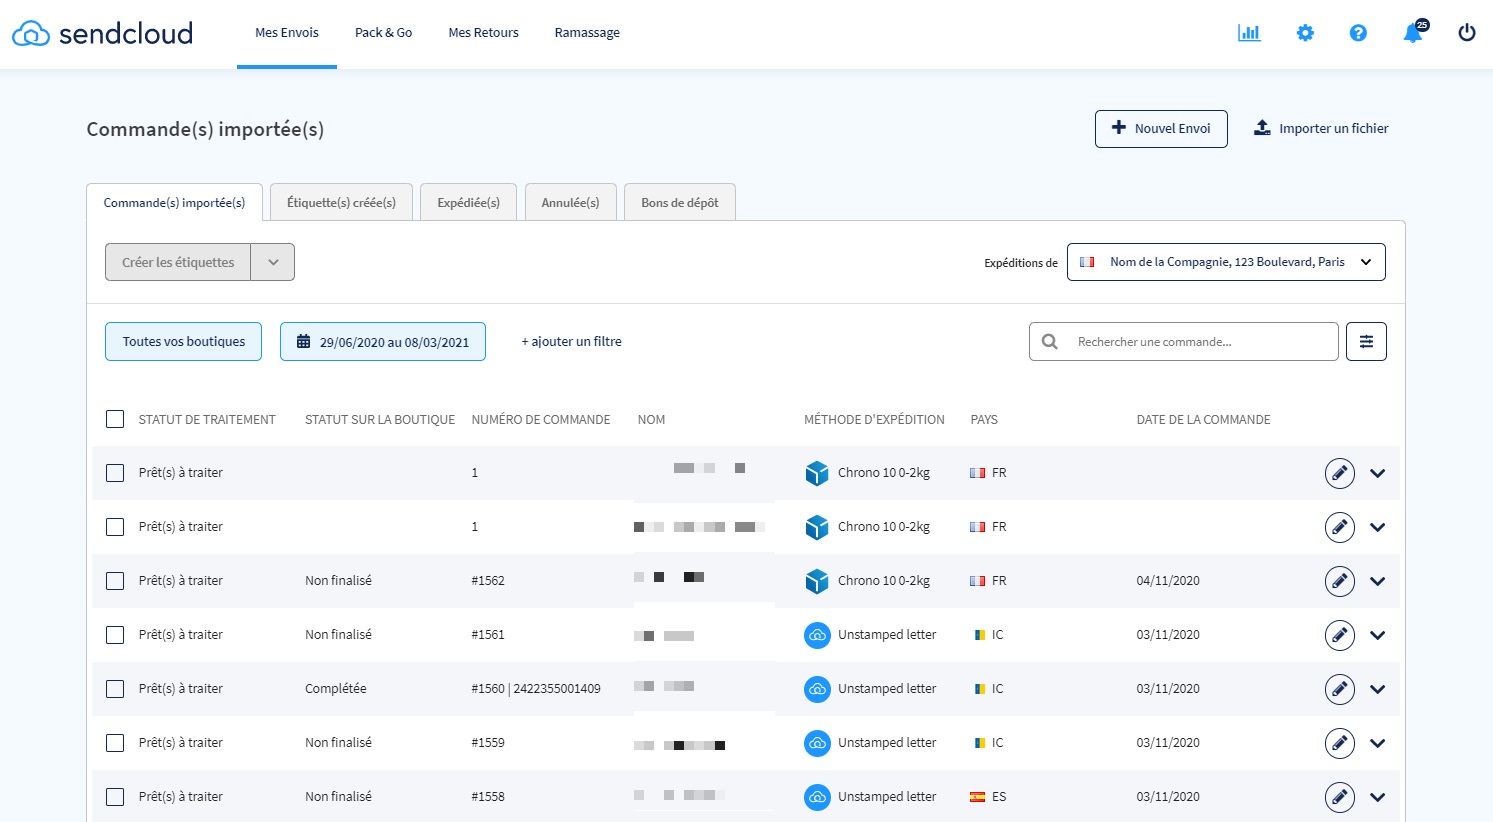Click Complétée status of order #1560
The width and height of the screenshot is (1493, 822).
(336, 689)
